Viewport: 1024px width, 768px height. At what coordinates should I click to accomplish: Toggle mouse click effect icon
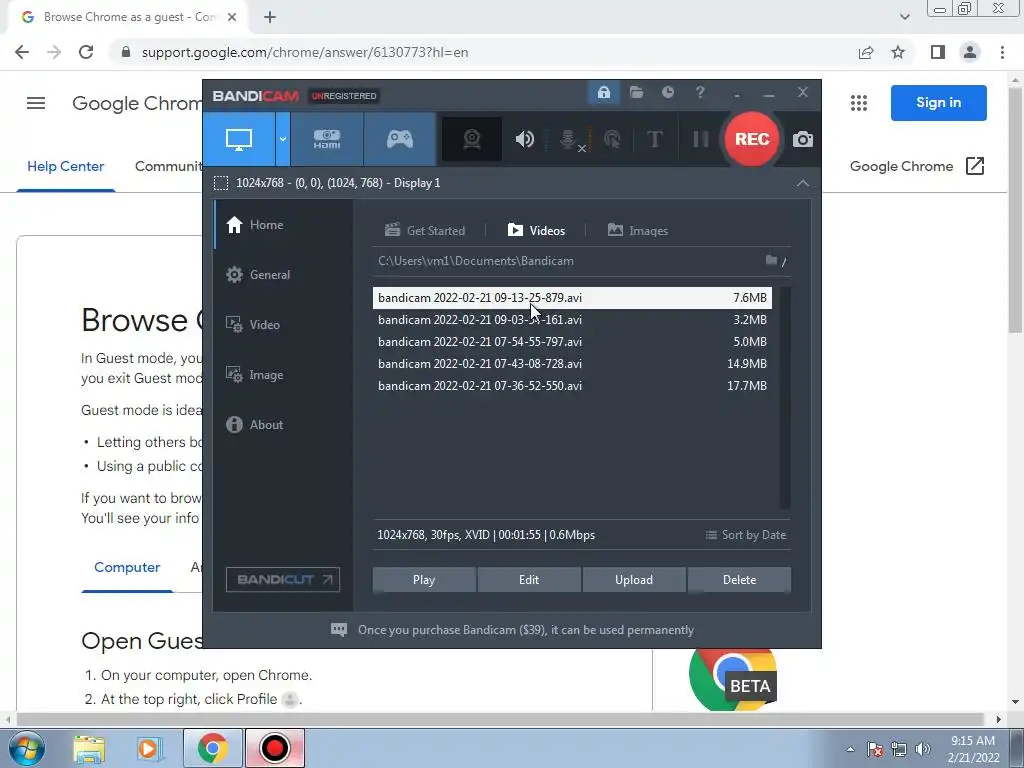click(612, 139)
